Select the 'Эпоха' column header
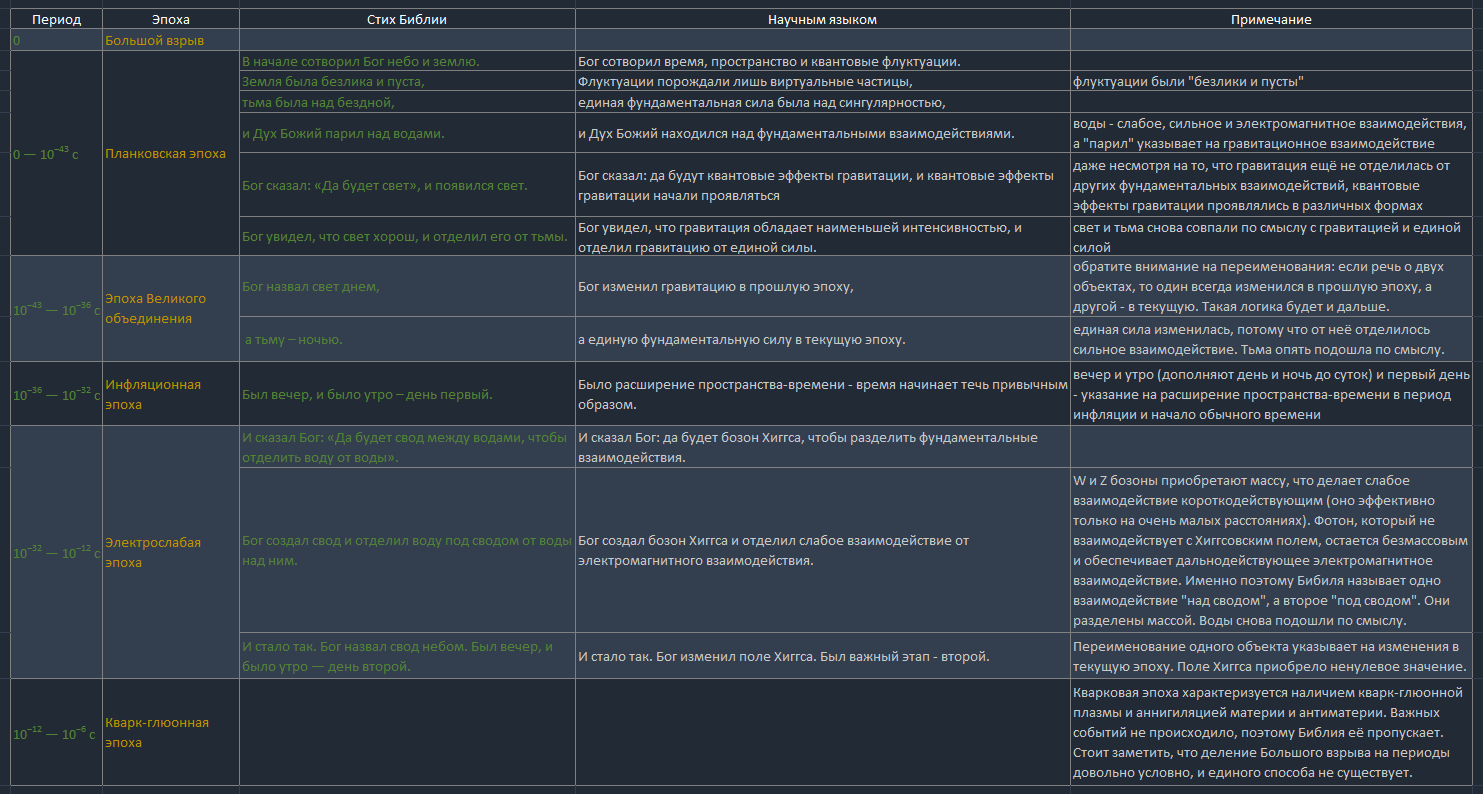 [x=171, y=19]
